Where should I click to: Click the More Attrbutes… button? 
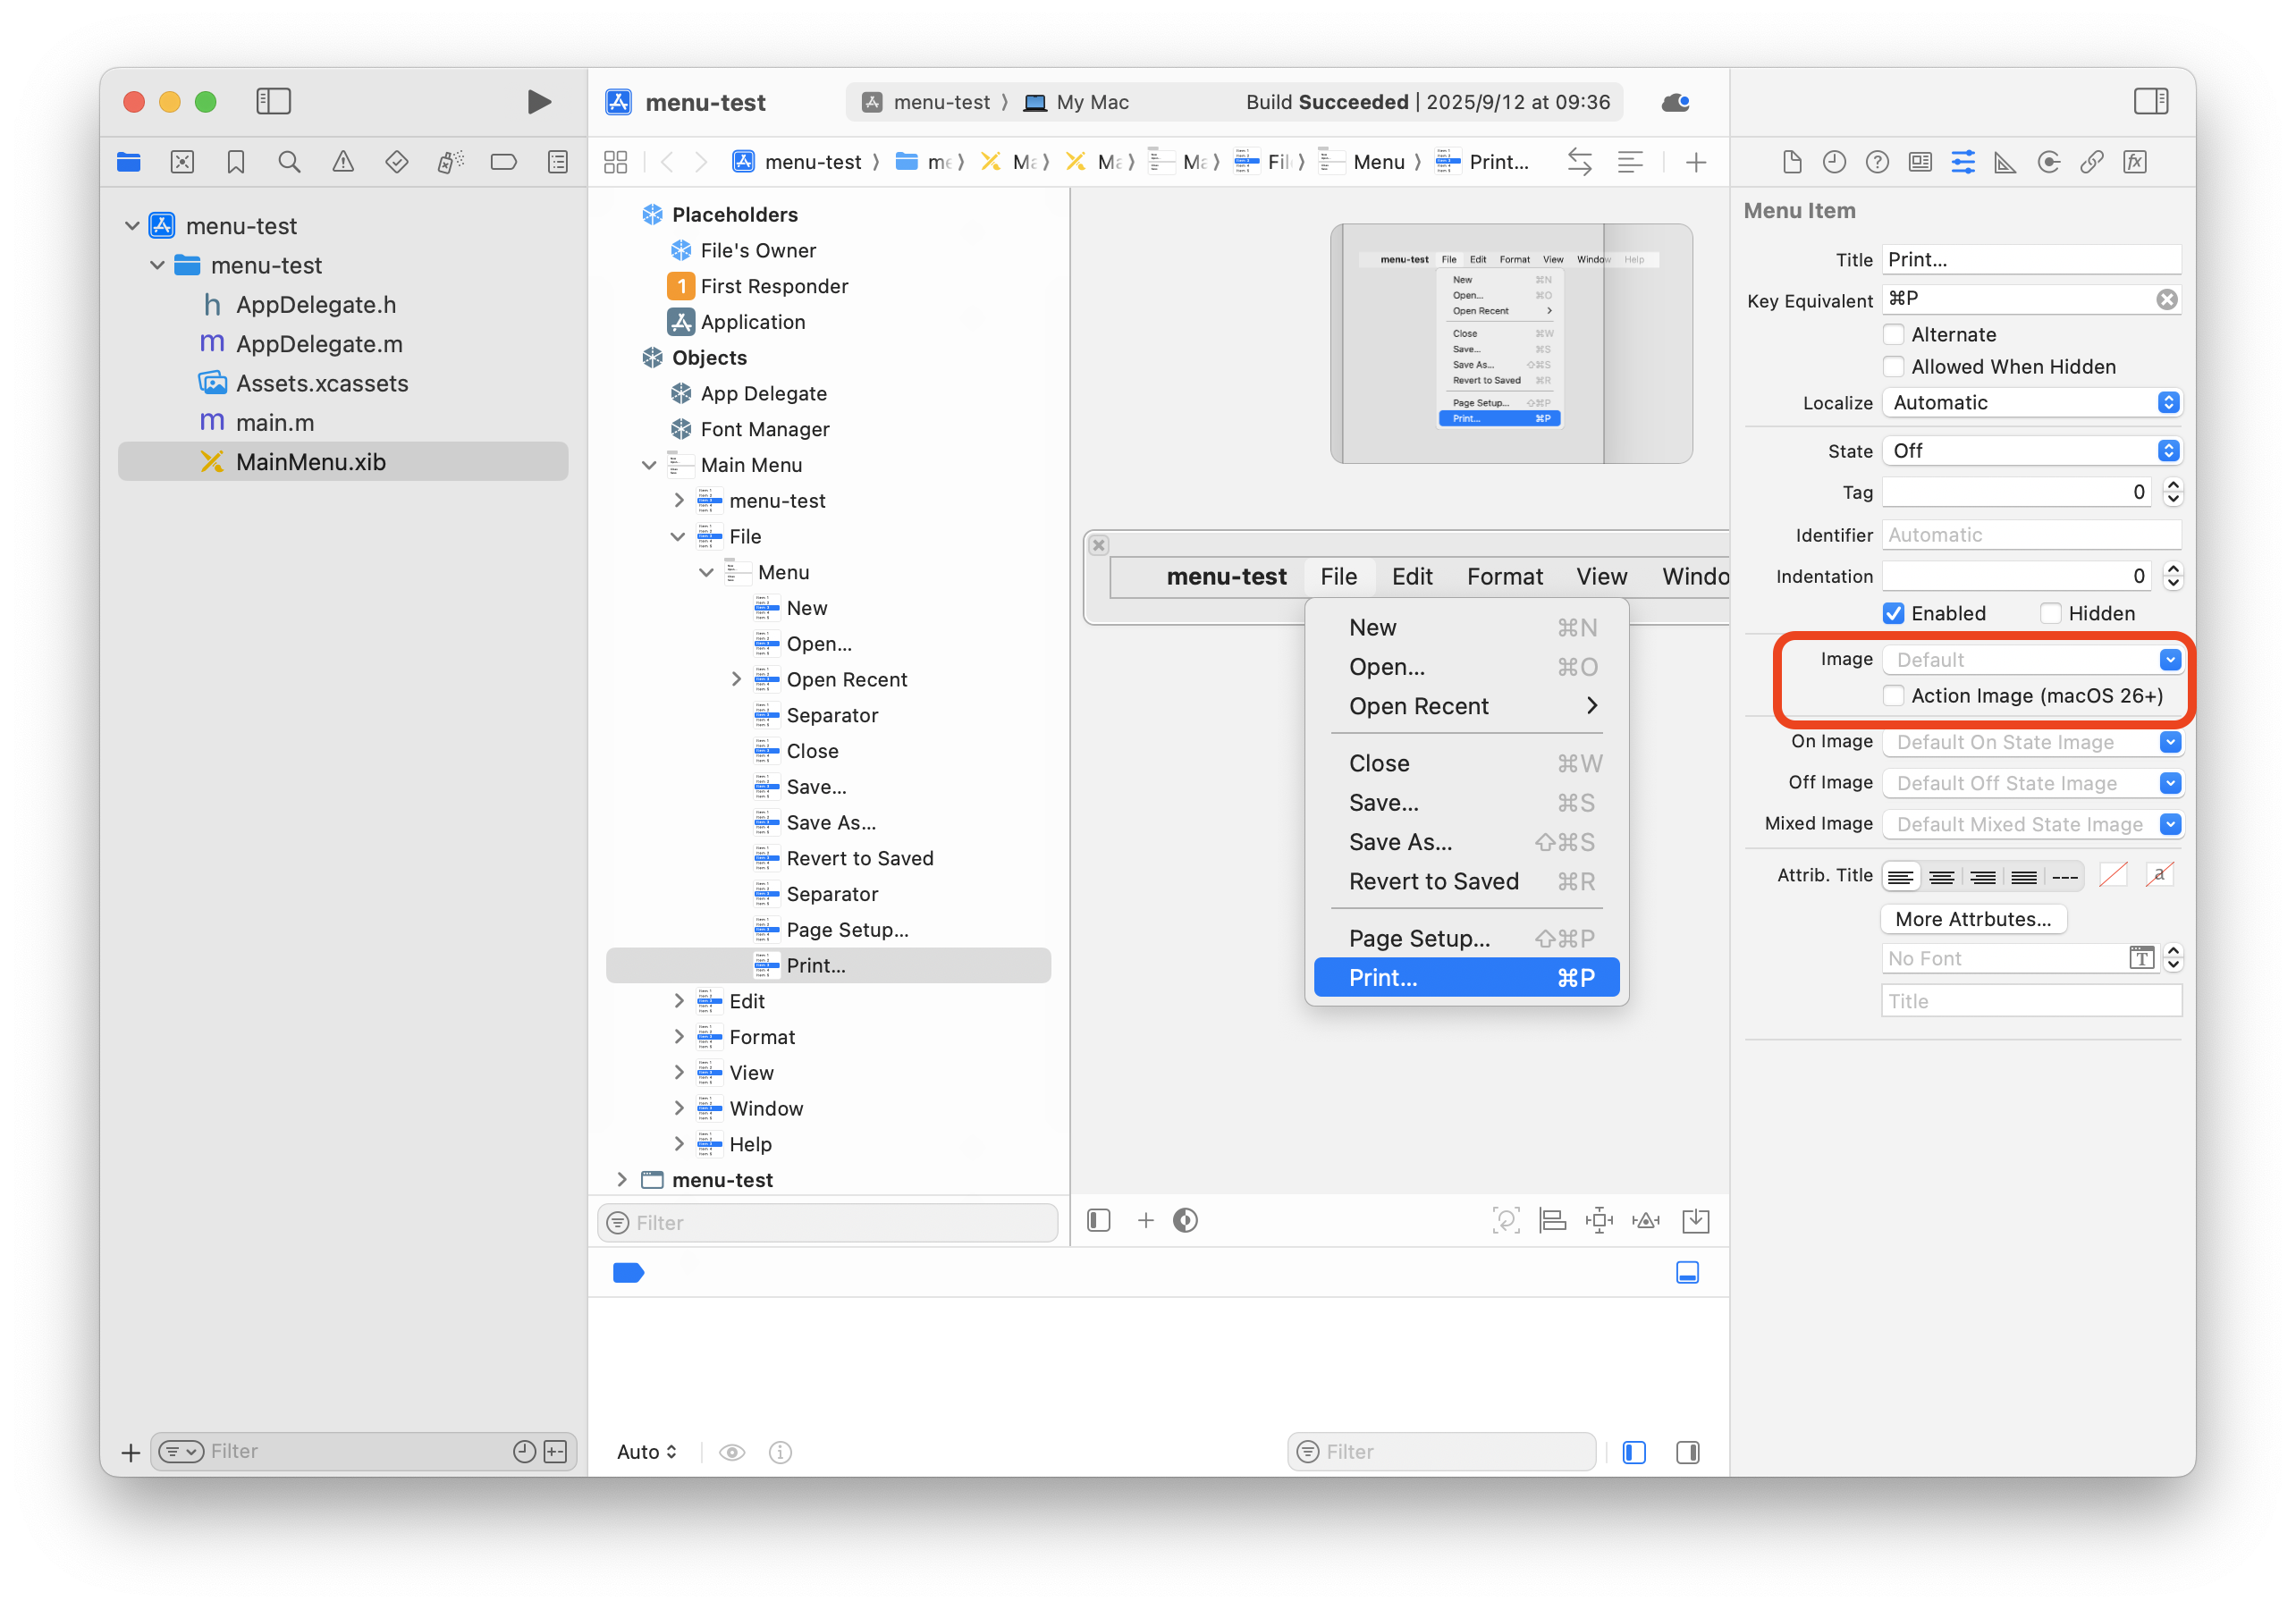pyautogui.click(x=1973, y=919)
